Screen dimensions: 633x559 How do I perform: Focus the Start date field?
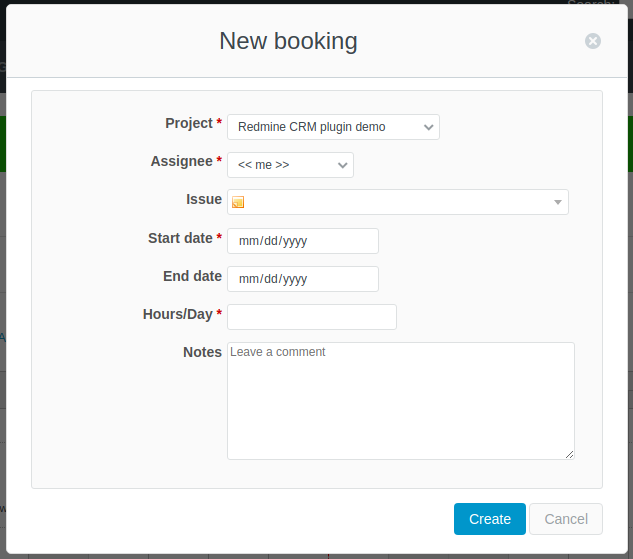coord(302,241)
